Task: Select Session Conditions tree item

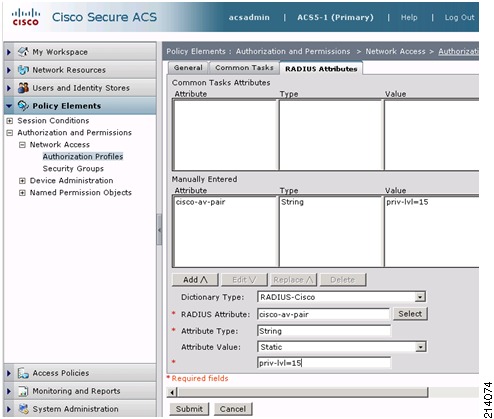Action: pos(53,120)
